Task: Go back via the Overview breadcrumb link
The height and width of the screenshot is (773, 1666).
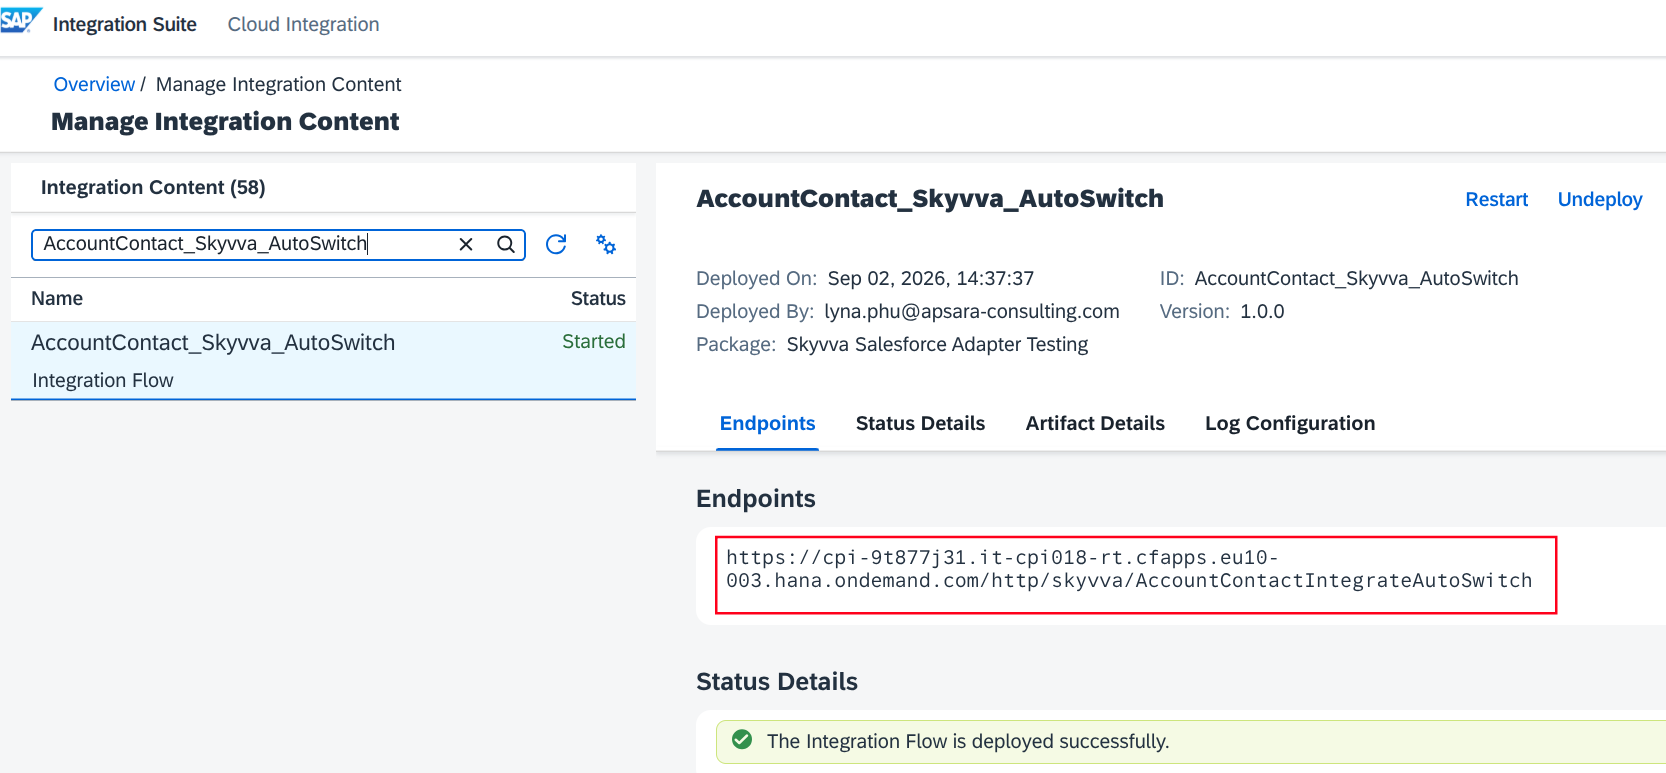Action: click(94, 84)
